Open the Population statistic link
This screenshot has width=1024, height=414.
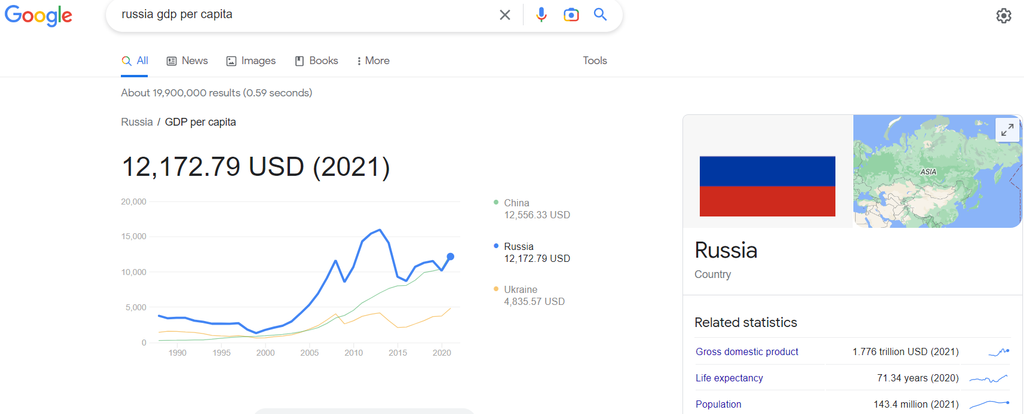click(719, 404)
